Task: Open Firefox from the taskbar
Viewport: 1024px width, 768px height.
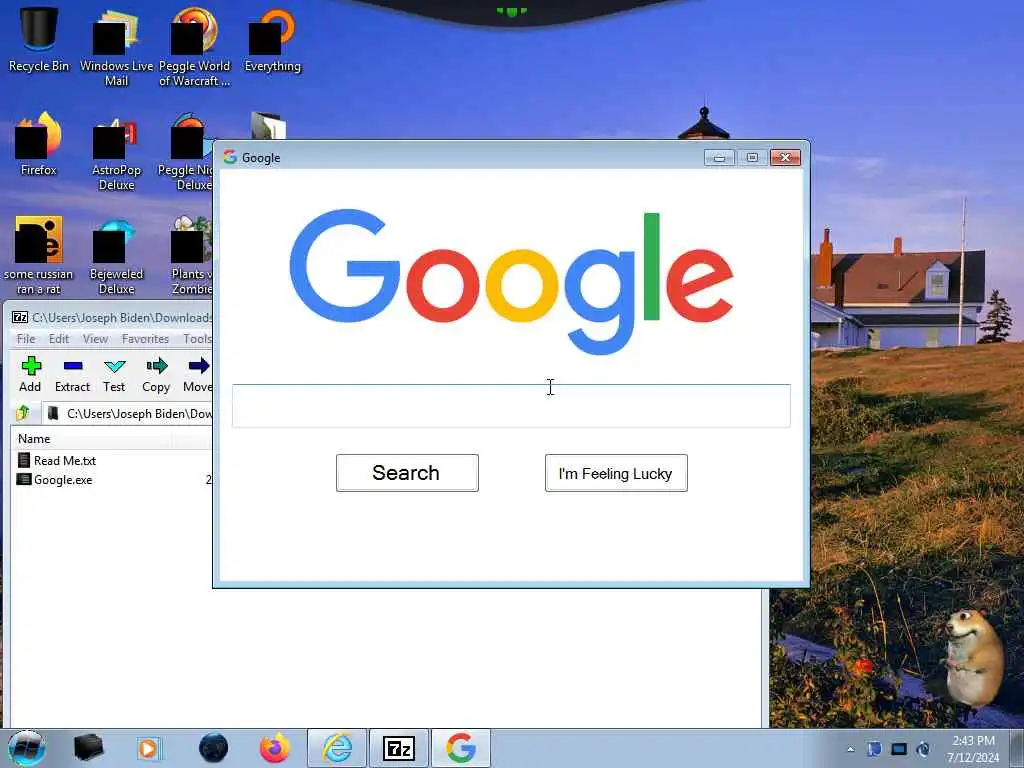Action: (275, 748)
